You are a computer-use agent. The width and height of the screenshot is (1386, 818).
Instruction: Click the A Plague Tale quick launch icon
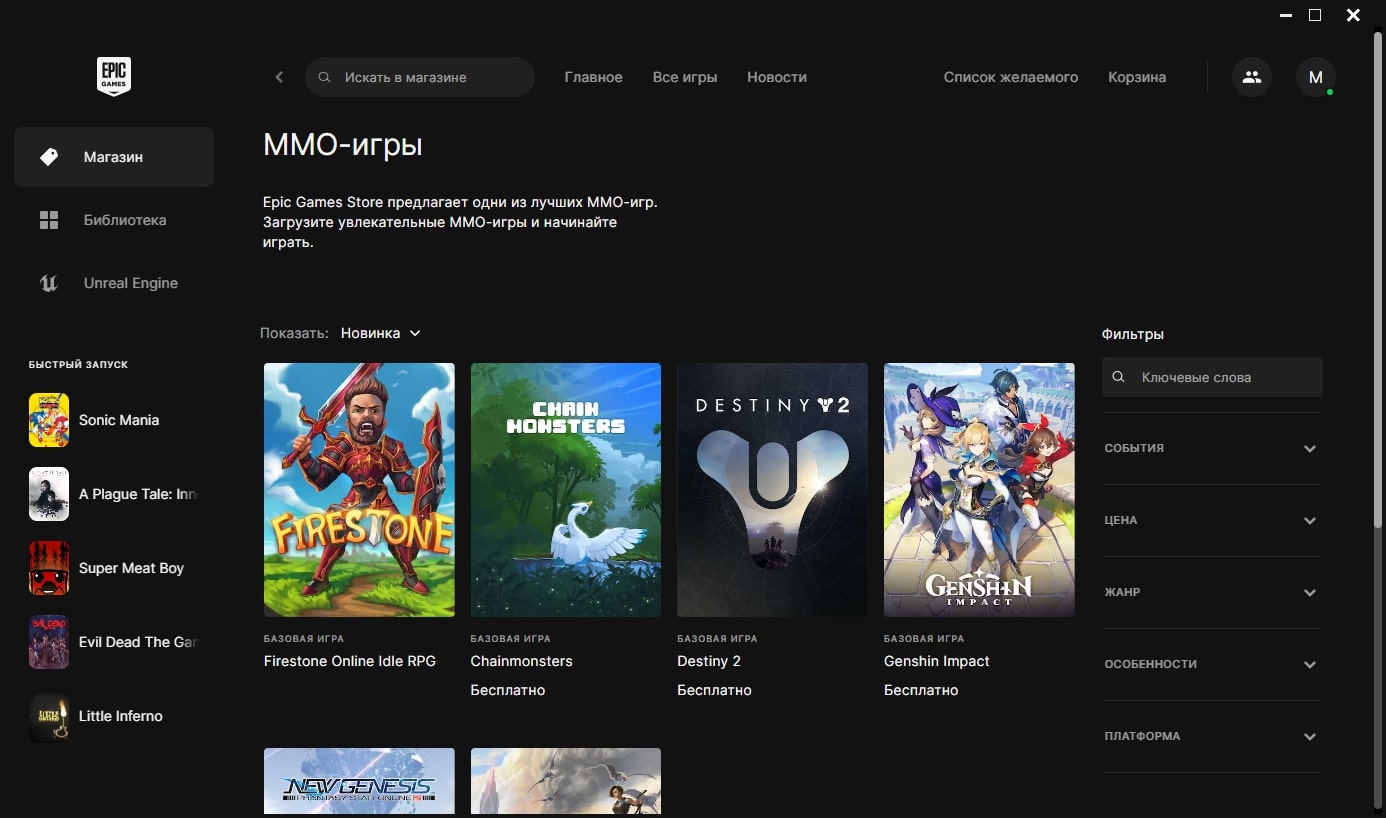click(49, 494)
